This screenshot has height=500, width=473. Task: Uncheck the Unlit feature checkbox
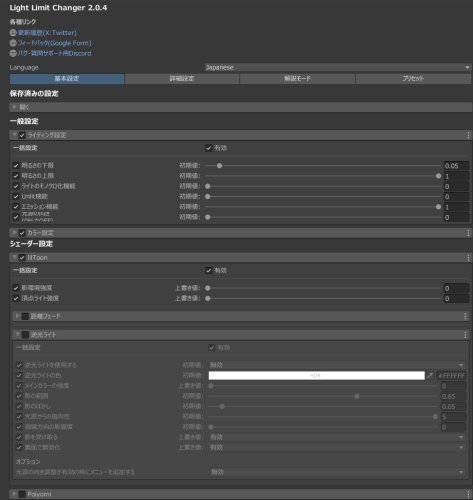(16, 196)
